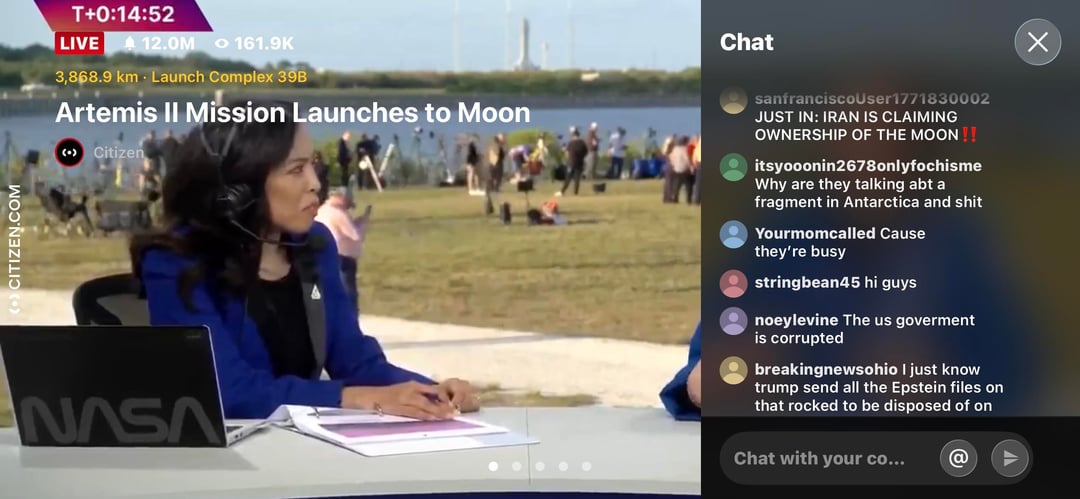Close the chat panel with X button
The height and width of the screenshot is (499, 1080).
pyautogui.click(x=1037, y=42)
